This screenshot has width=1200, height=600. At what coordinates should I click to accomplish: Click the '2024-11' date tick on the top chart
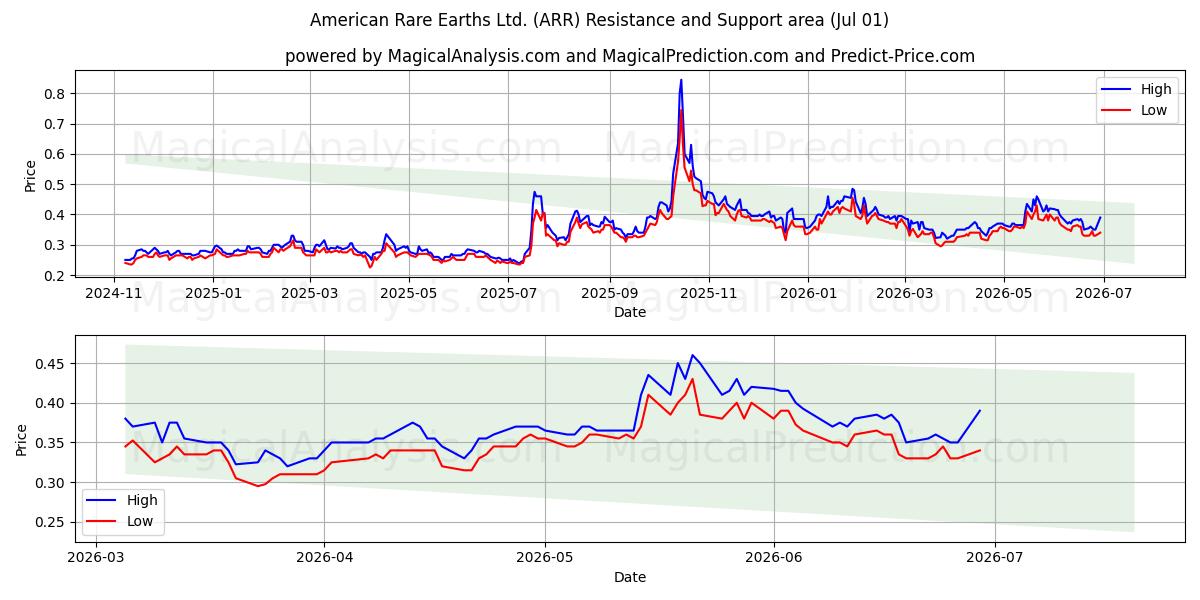point(114,293)
